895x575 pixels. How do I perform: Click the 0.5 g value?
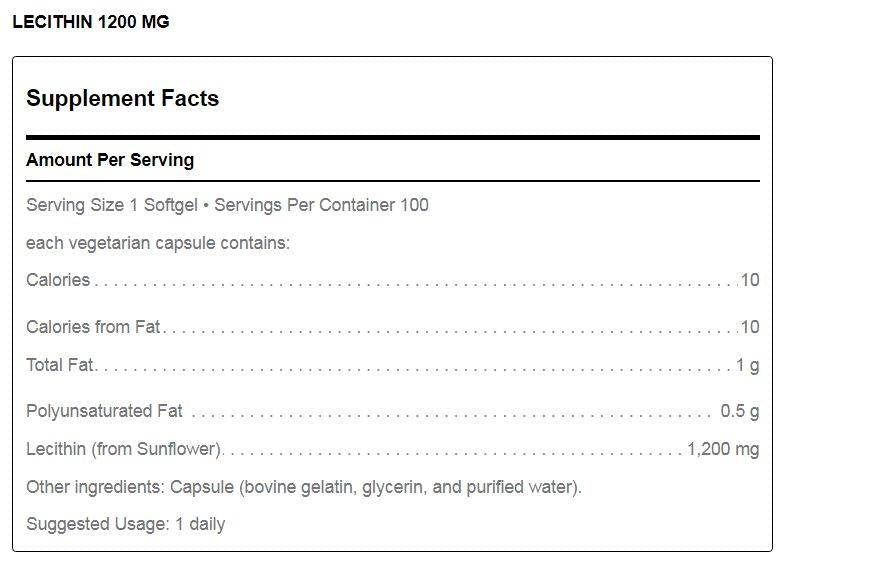point(740,411)
